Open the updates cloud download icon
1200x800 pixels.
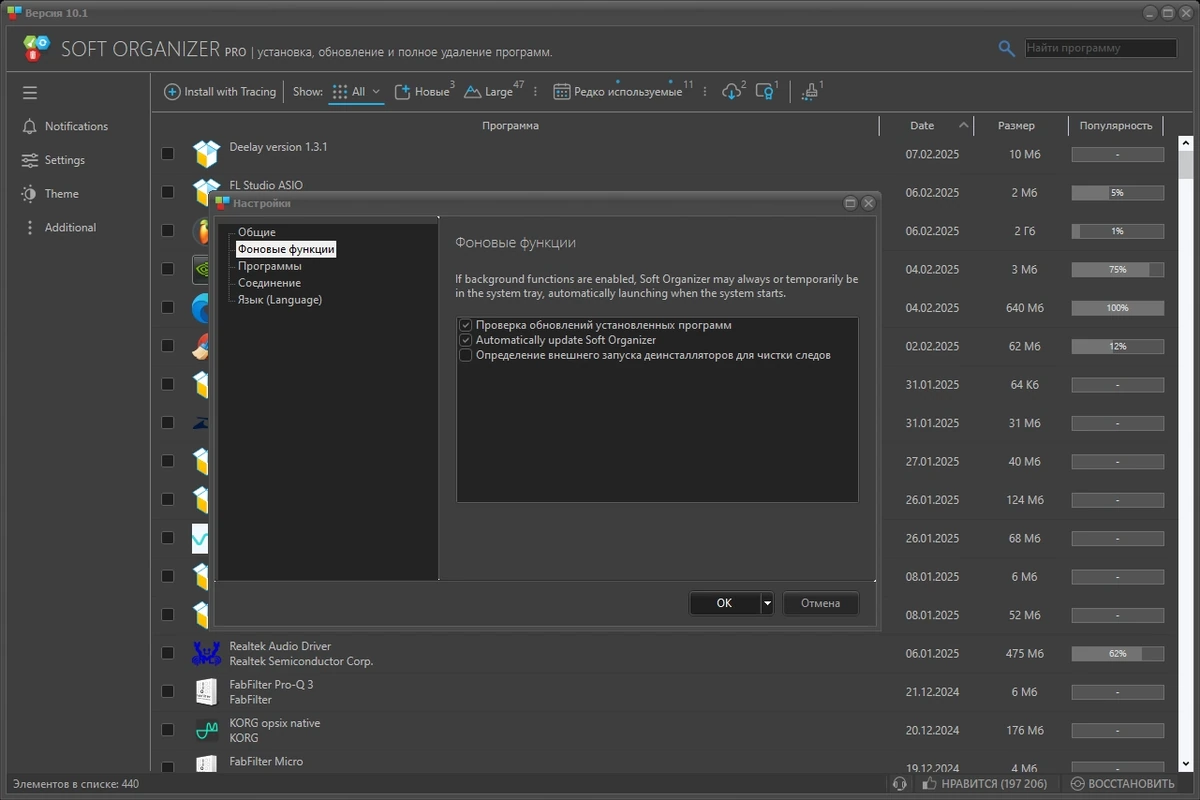[731, 92]
